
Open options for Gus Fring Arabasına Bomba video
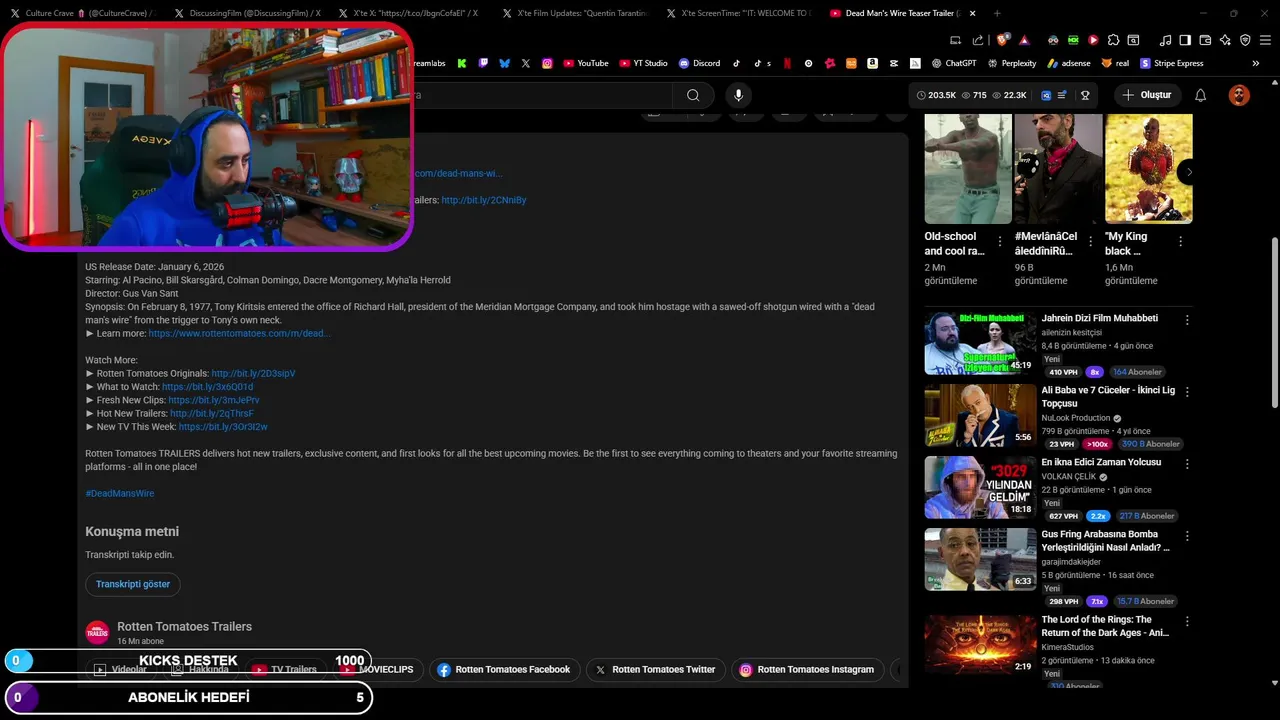[x=1187, y=536]
